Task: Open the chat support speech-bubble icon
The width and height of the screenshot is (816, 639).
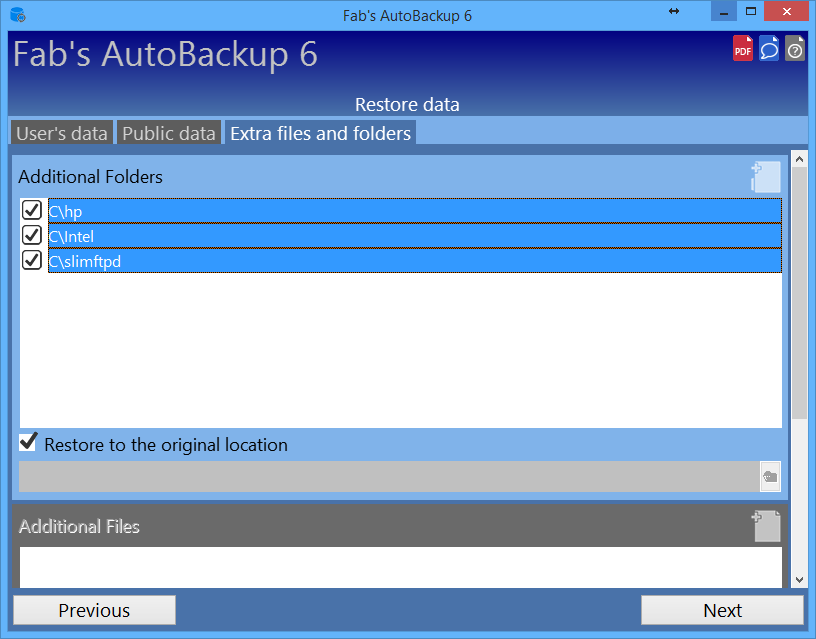Action: pyautogui.click(x=769, y=48)
